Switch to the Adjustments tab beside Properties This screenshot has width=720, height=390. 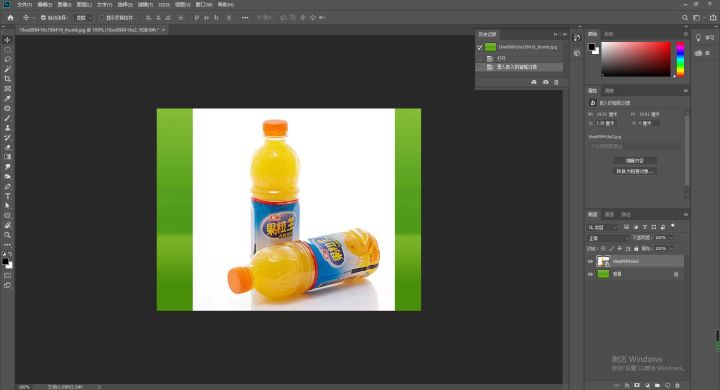tap(609, 91)
